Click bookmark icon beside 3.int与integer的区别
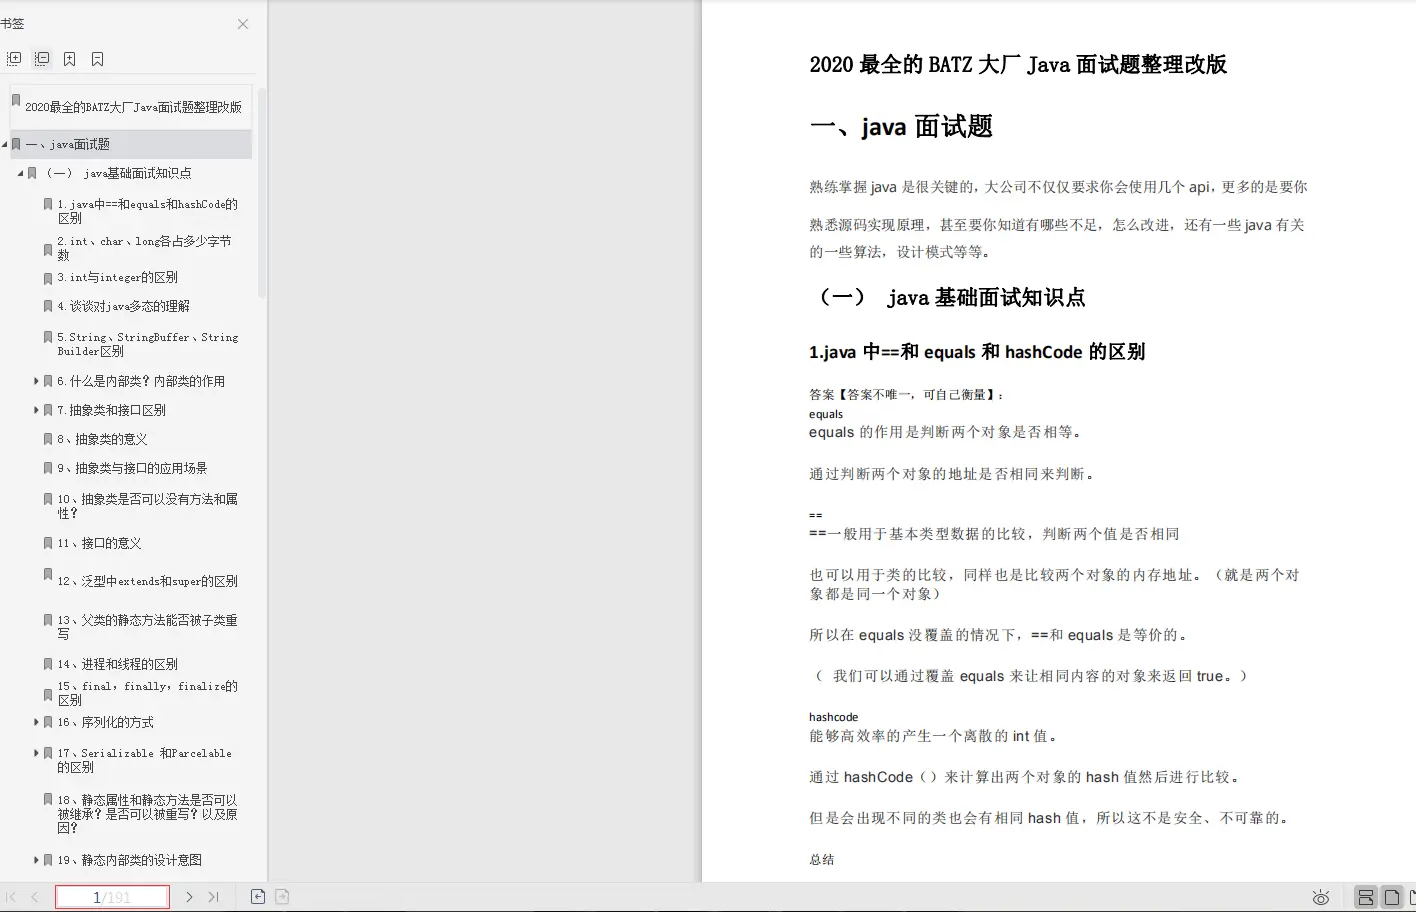 (48, 278)
